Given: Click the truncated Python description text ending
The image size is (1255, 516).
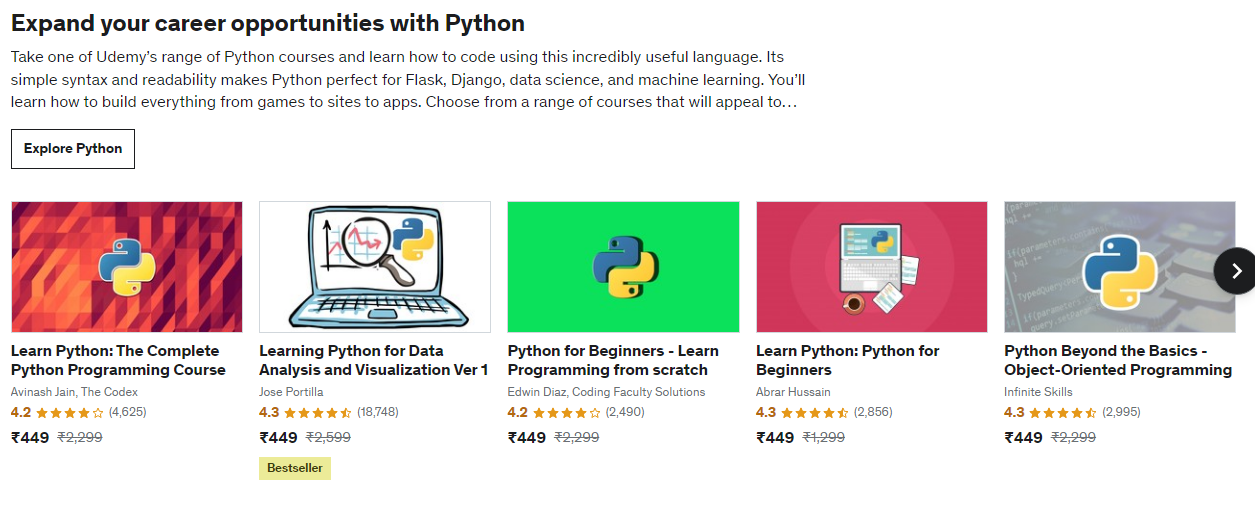Looking at the screenshot, I should (x=404, y=102).
